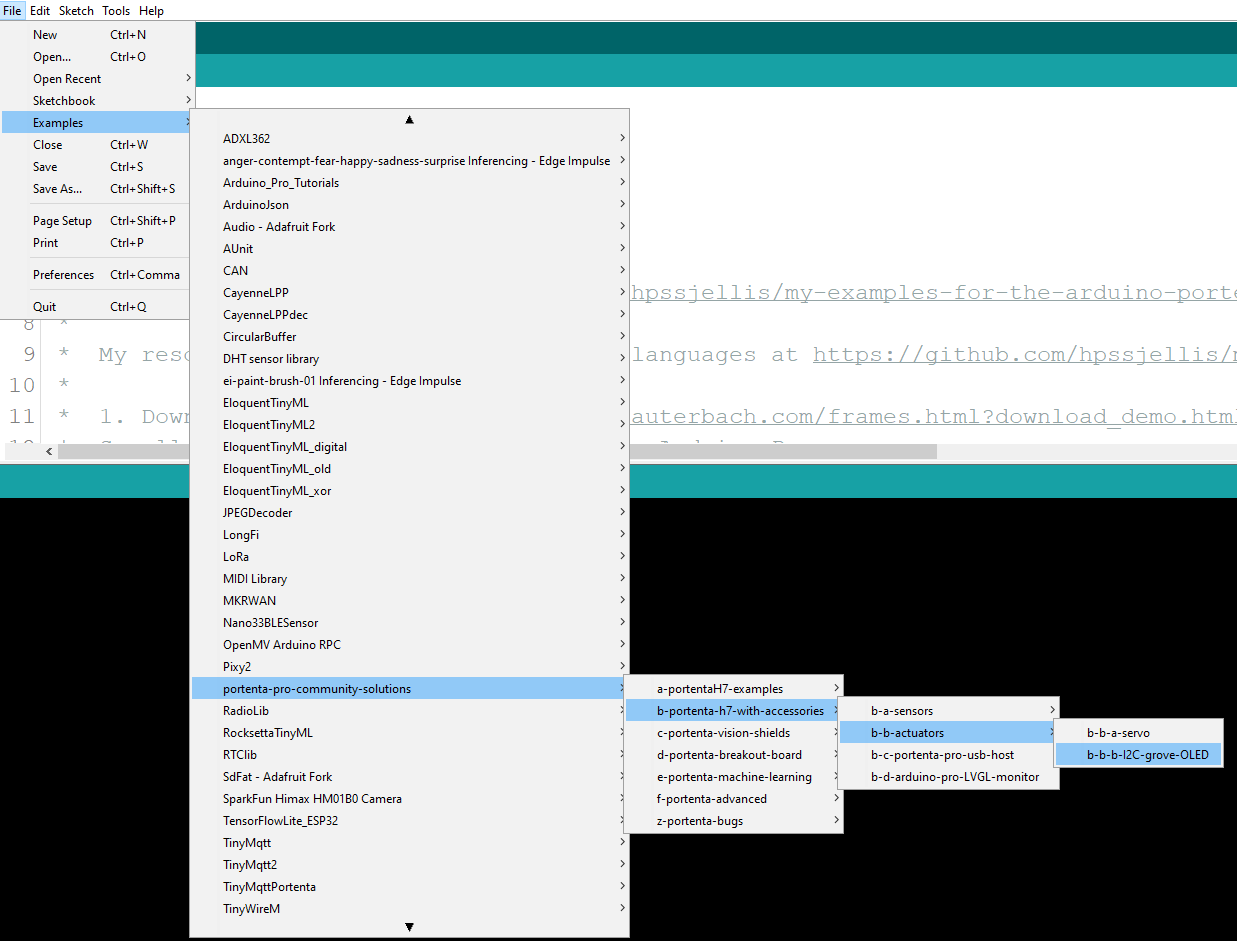This screenshot has width=1237, height=941.
Task: Open TinyWireM examples
Action: click(x=410, y=909)
